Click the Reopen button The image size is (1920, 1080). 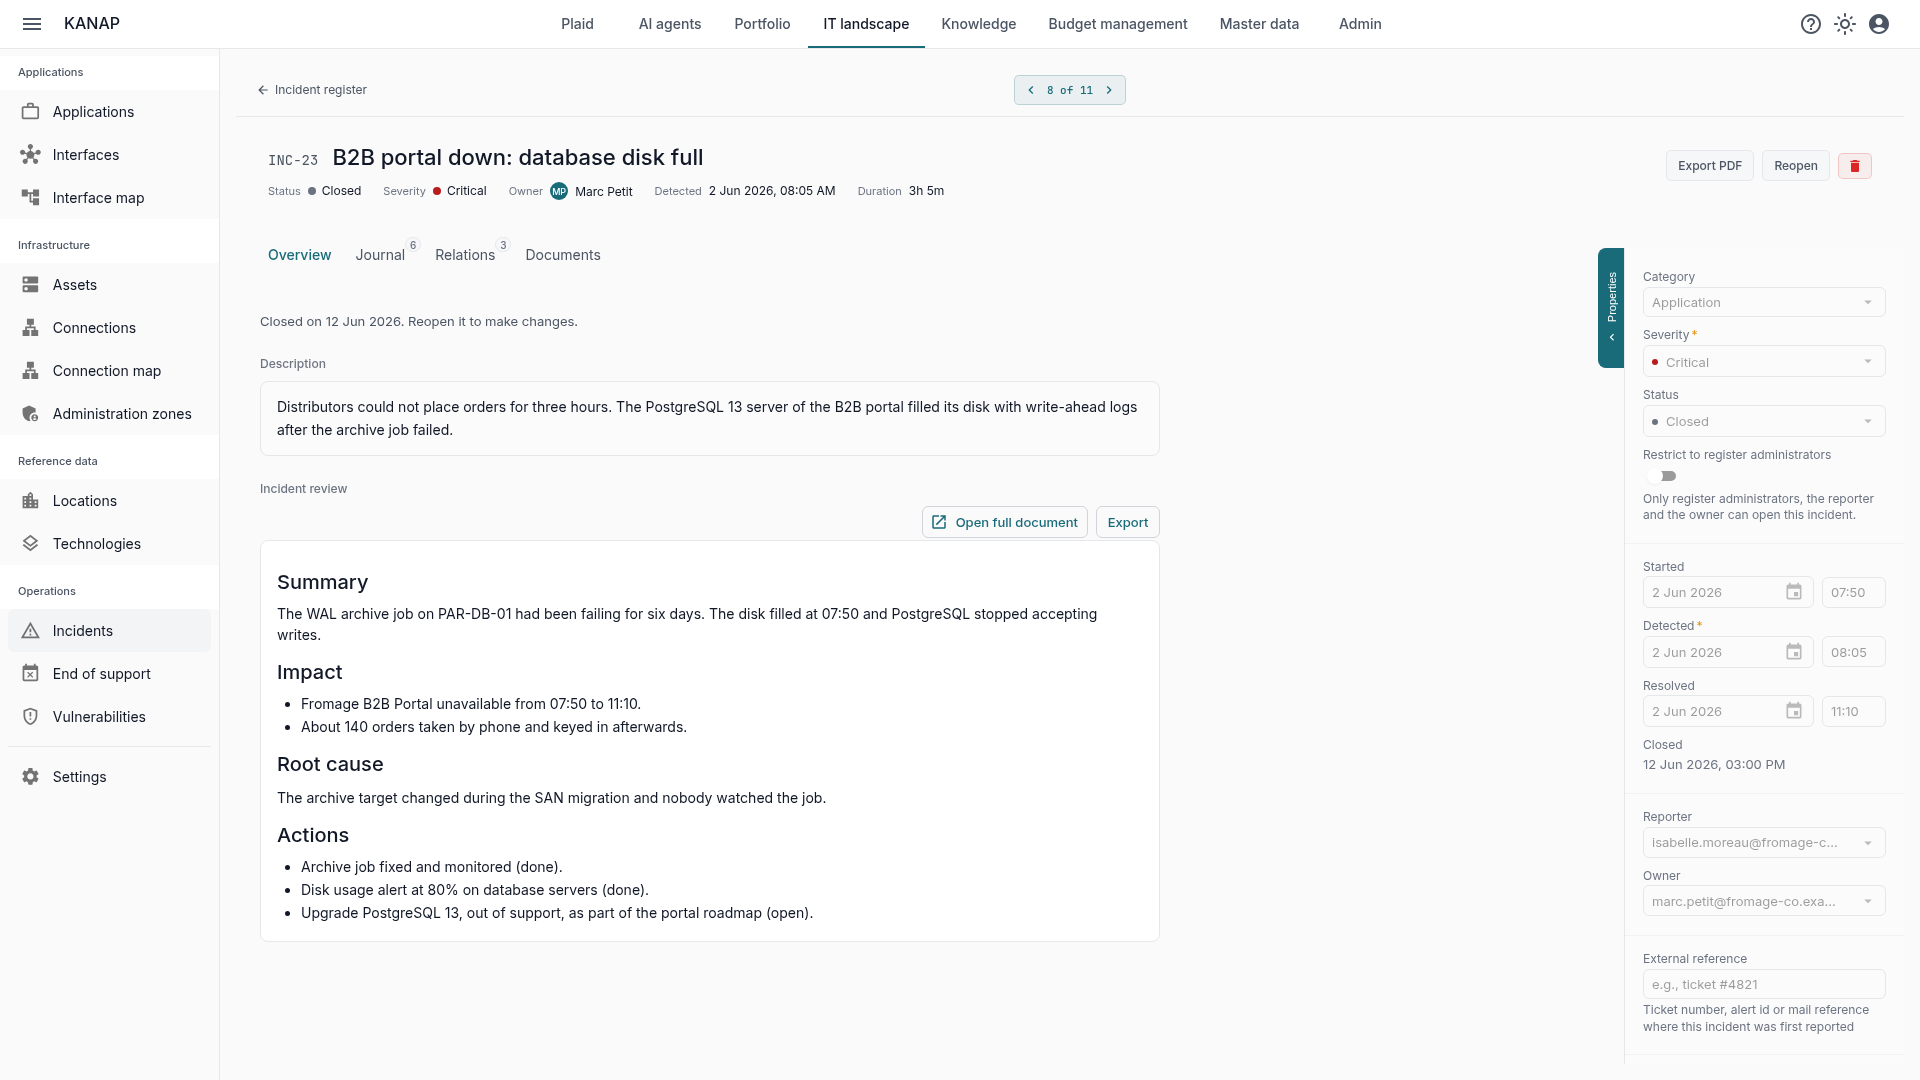click(1795, 166)
